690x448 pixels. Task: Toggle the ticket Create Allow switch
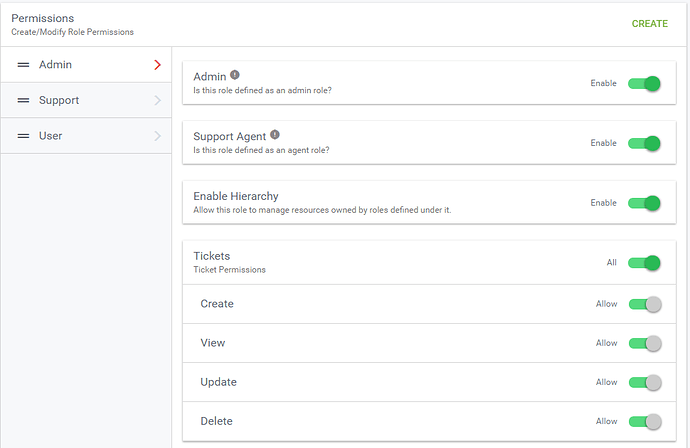point(645,304)
